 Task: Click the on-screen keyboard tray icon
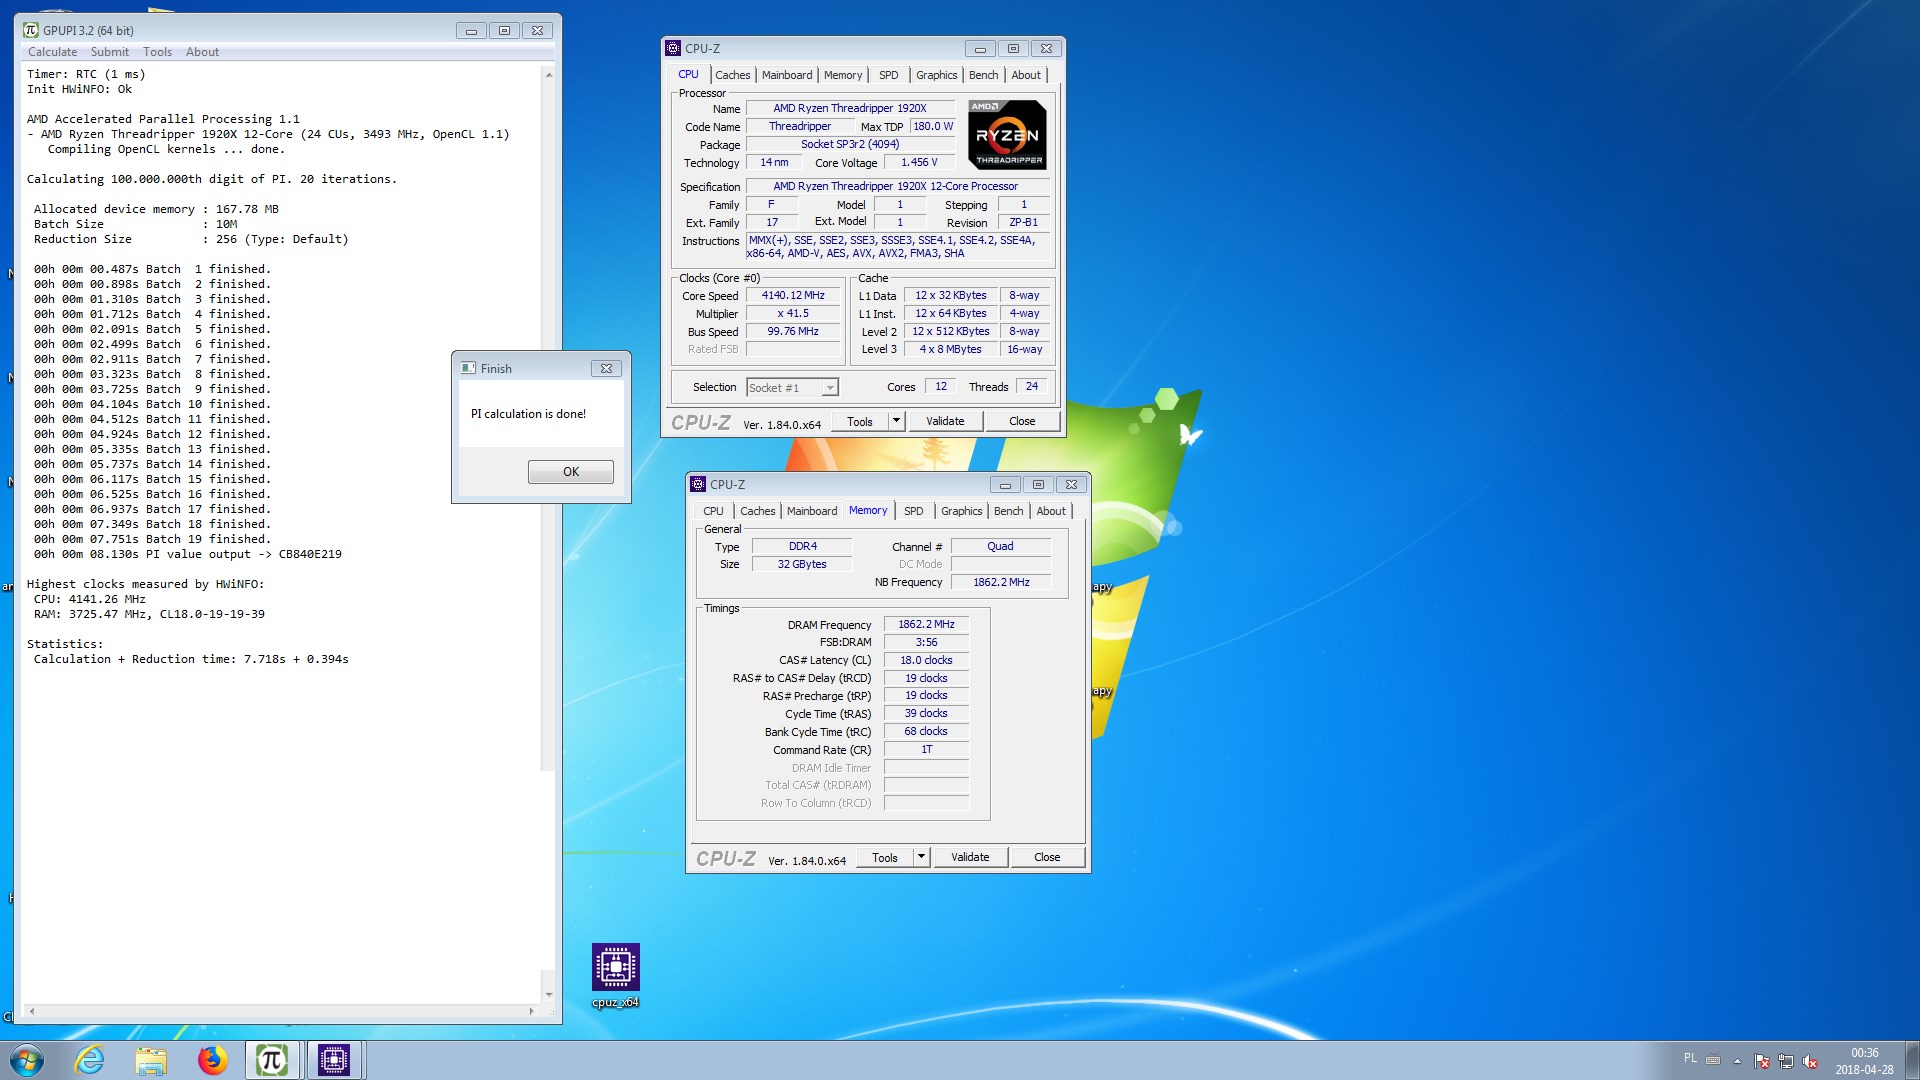(x=1713, y=1060)
